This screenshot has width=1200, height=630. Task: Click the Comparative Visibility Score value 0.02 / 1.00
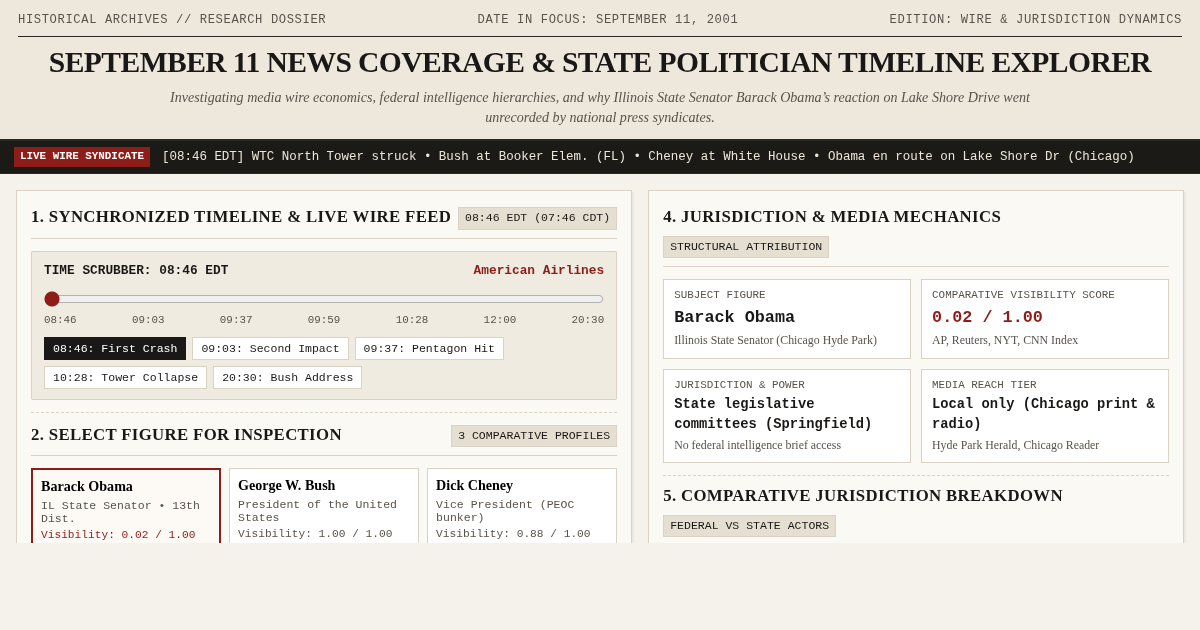987,317
